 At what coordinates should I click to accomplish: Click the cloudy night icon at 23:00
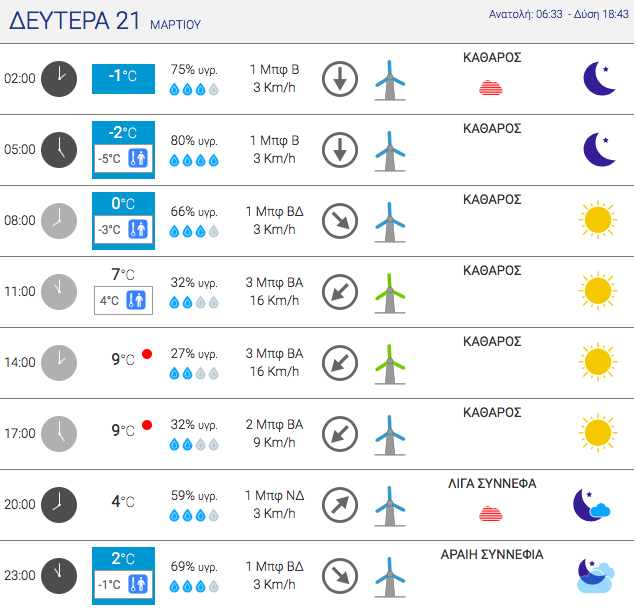(596, 576)
